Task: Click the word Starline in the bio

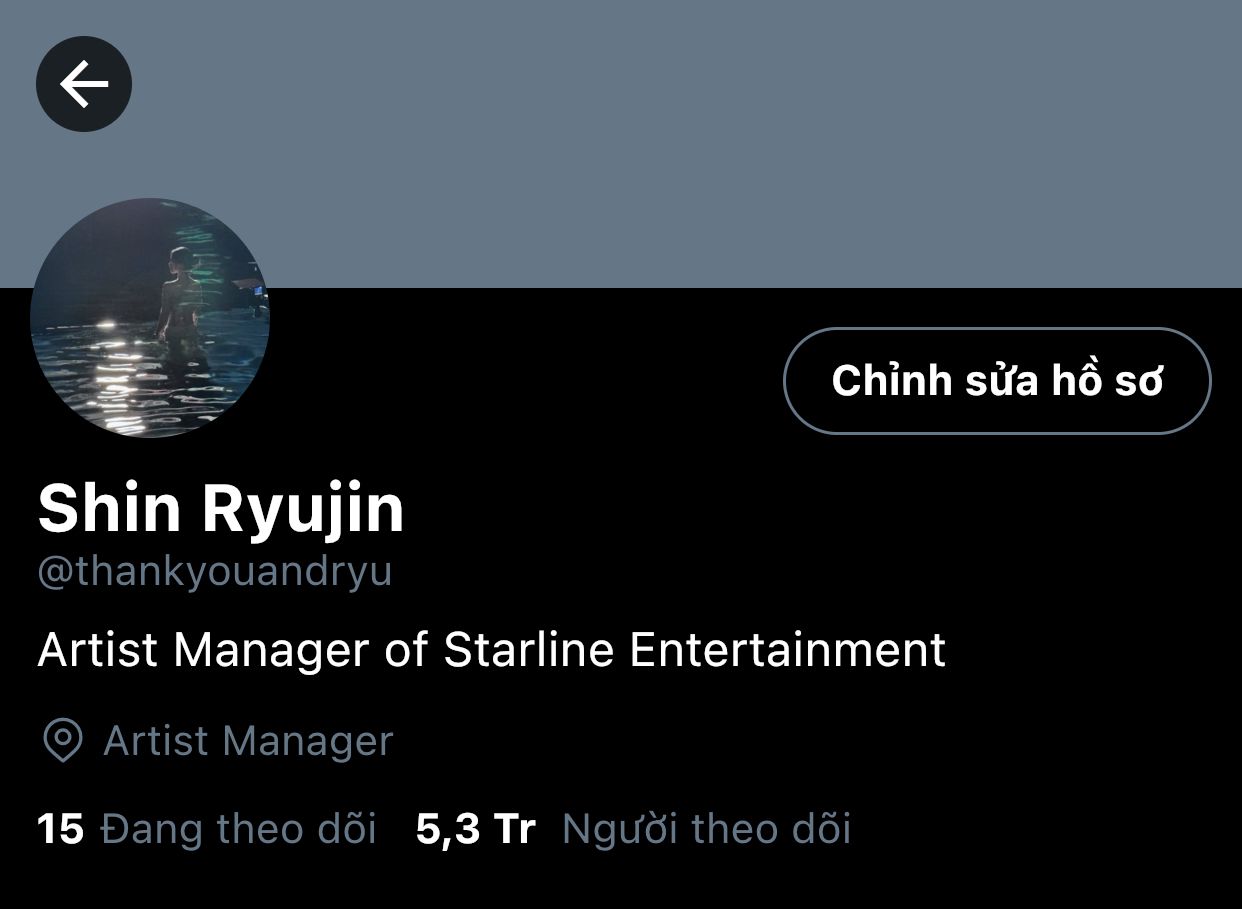Action: [x=530, y=650]
